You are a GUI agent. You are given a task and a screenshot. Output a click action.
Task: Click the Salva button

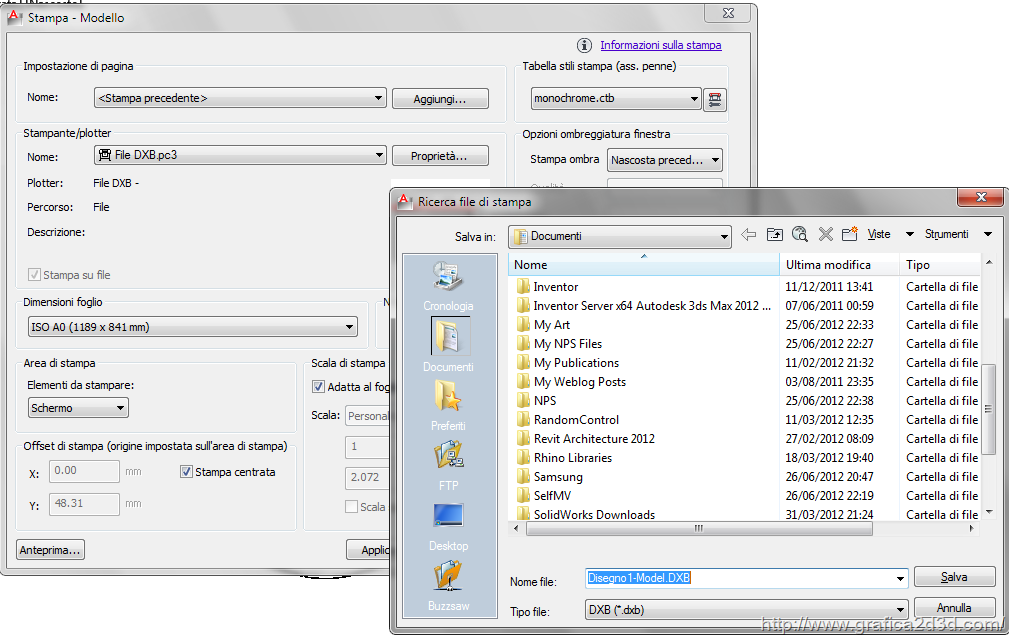click(x=954, y=577)
